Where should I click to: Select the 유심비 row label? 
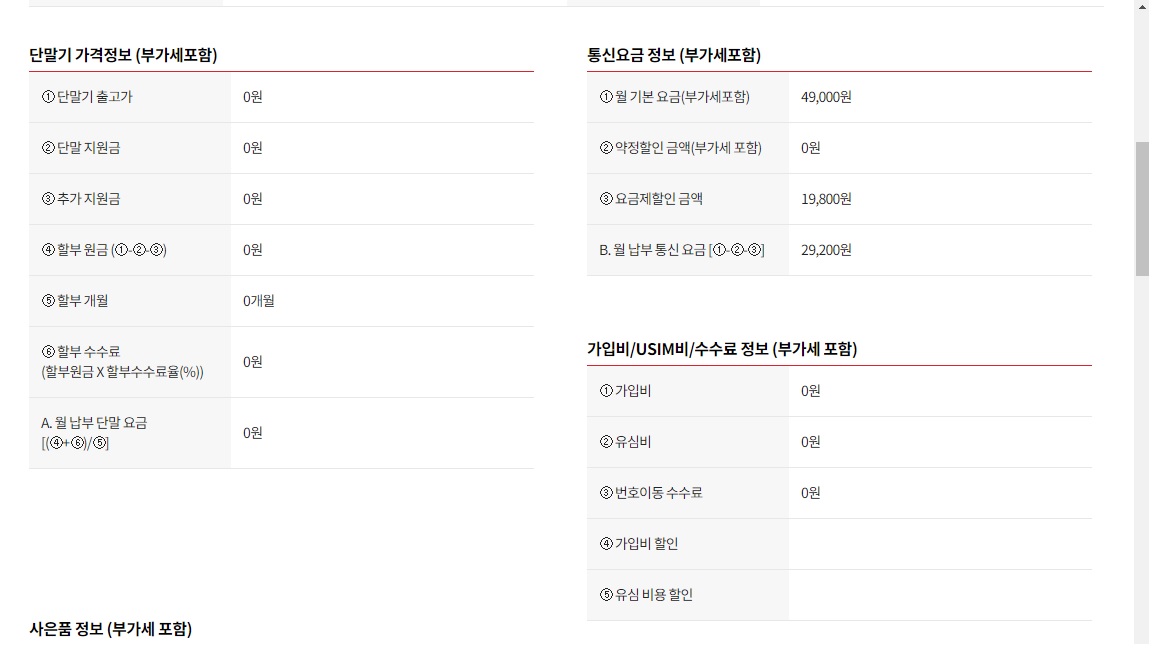[625, 442]
